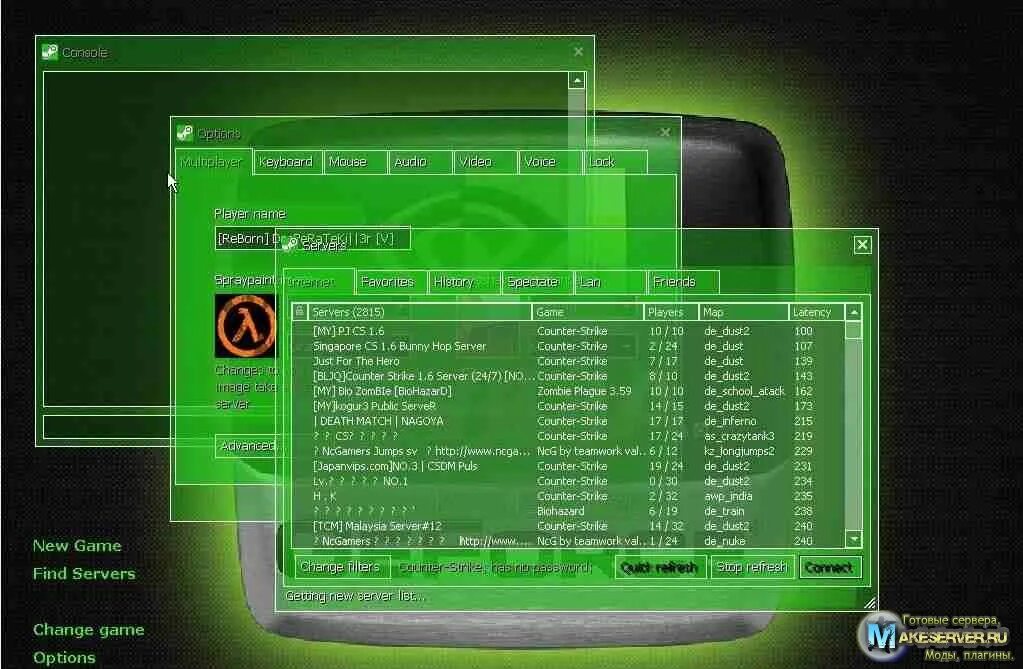Select "[TCM] Malaysia Server#12" row
Viewport: 1023px width, 669px height.
pos(569,526)
